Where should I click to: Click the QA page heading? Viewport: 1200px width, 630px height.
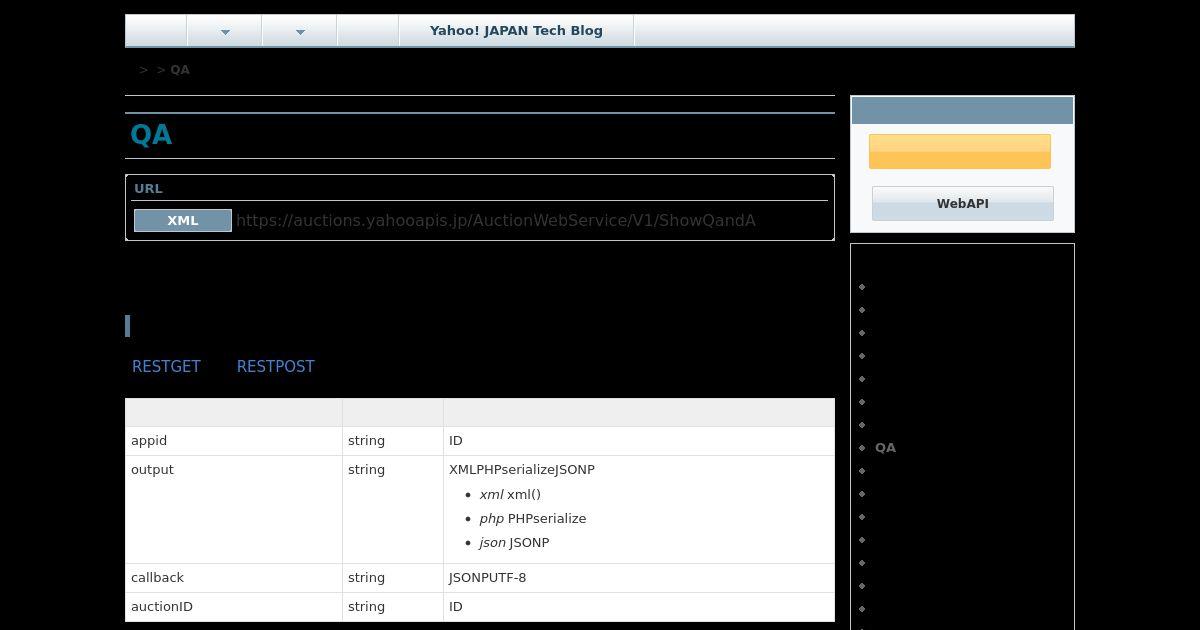click(151, 135)
